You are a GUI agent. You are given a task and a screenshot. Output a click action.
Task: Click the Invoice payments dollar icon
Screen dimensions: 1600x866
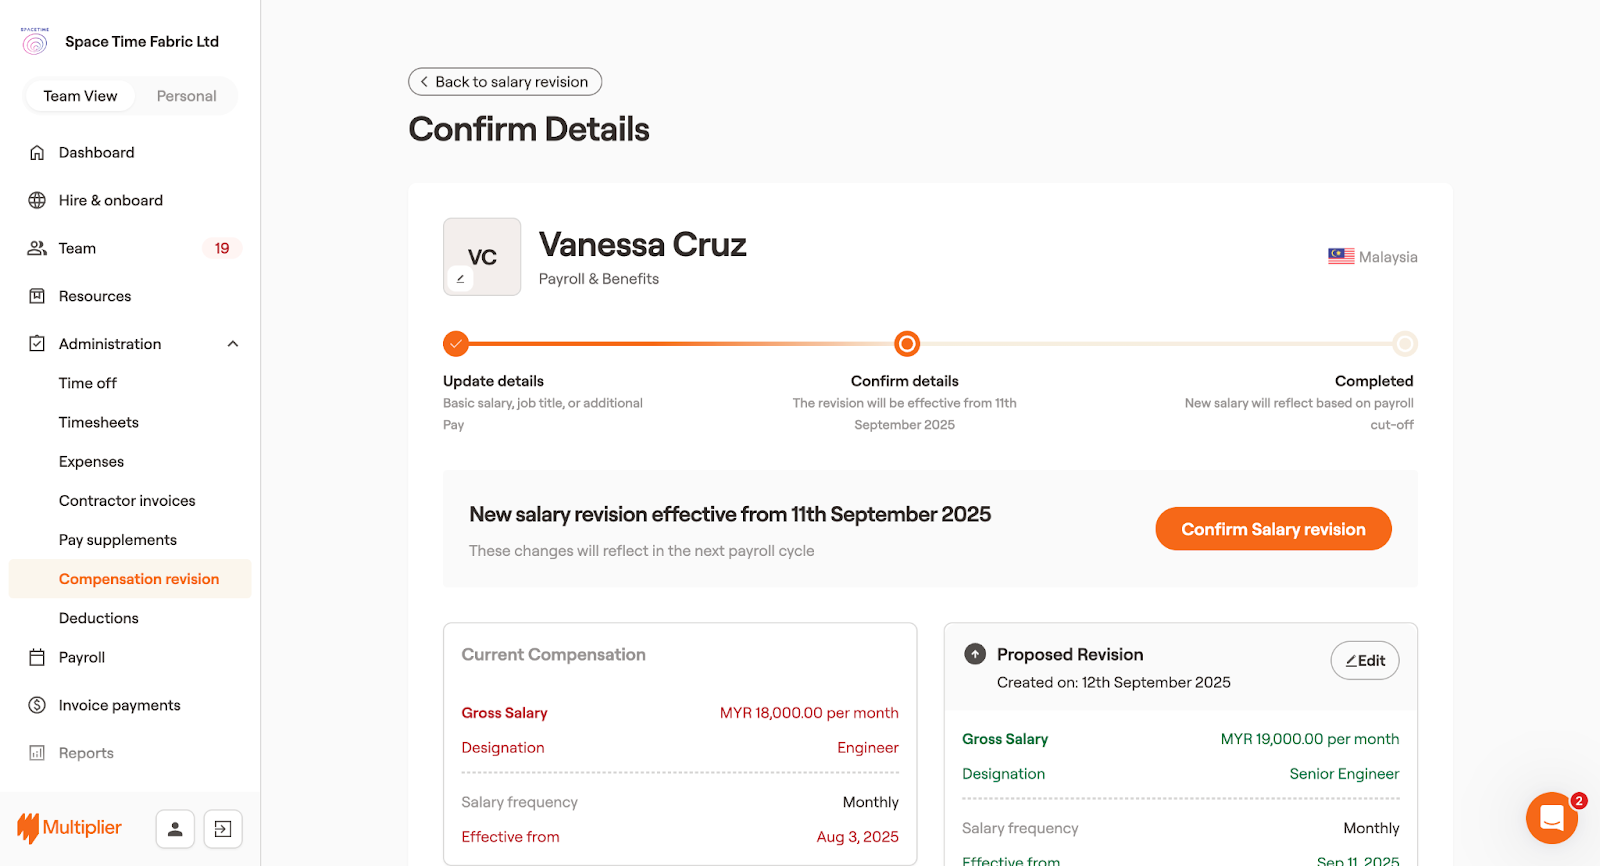click(37, 706)
